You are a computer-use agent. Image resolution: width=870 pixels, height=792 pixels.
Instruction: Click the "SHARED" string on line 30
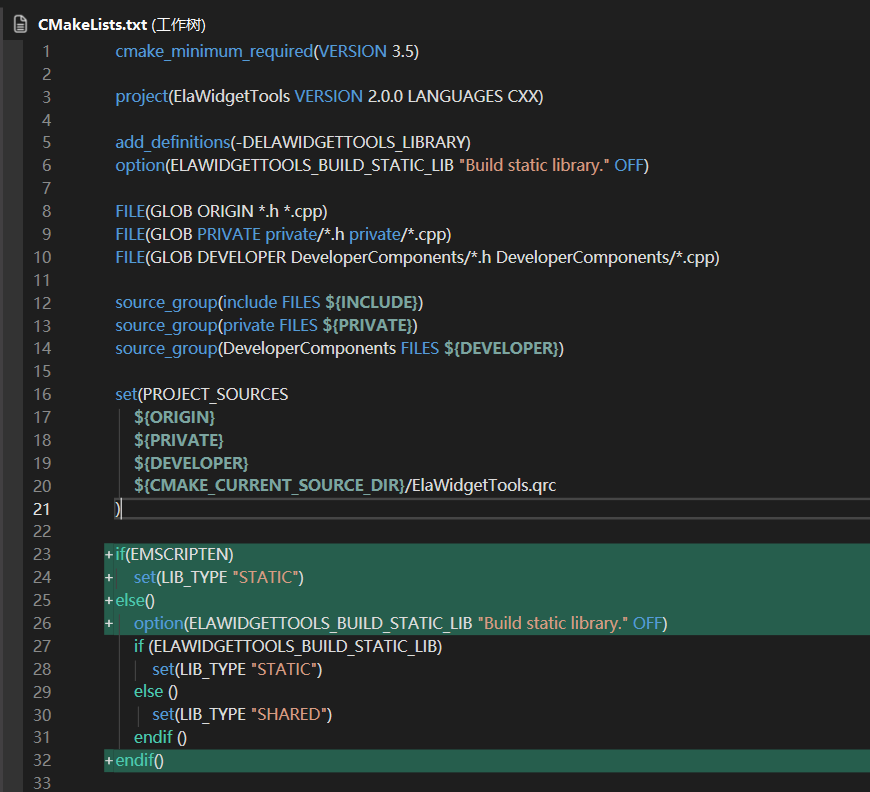293,714
